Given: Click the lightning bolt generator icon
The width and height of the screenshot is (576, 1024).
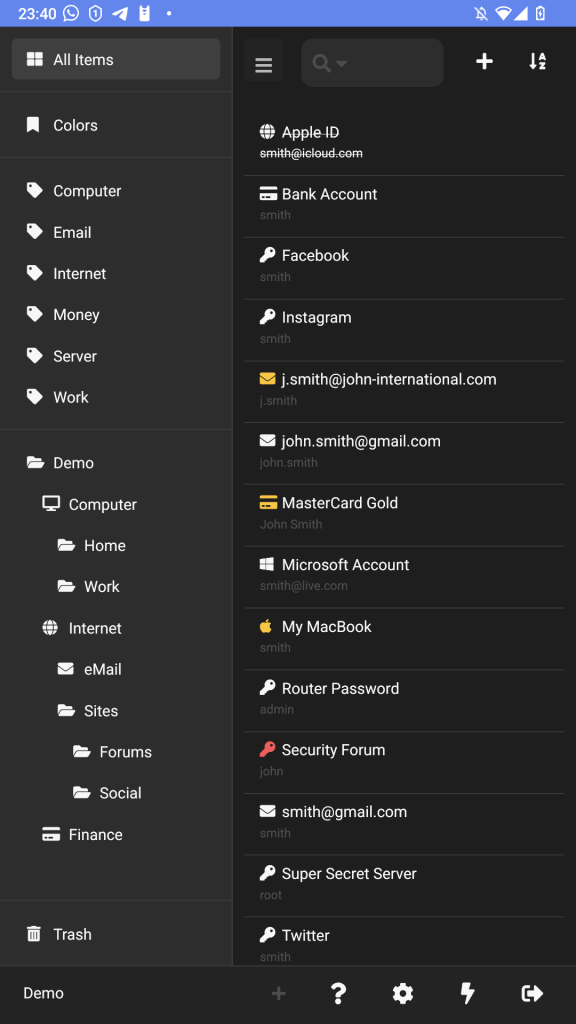Looking at the screenshot, I should (x=468, y=993).
